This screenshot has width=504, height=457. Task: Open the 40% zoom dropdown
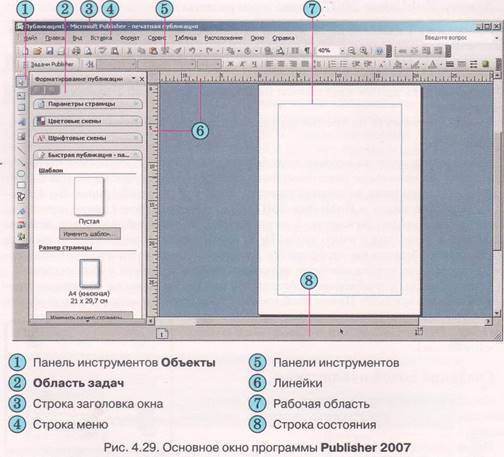tap(342, 51)
